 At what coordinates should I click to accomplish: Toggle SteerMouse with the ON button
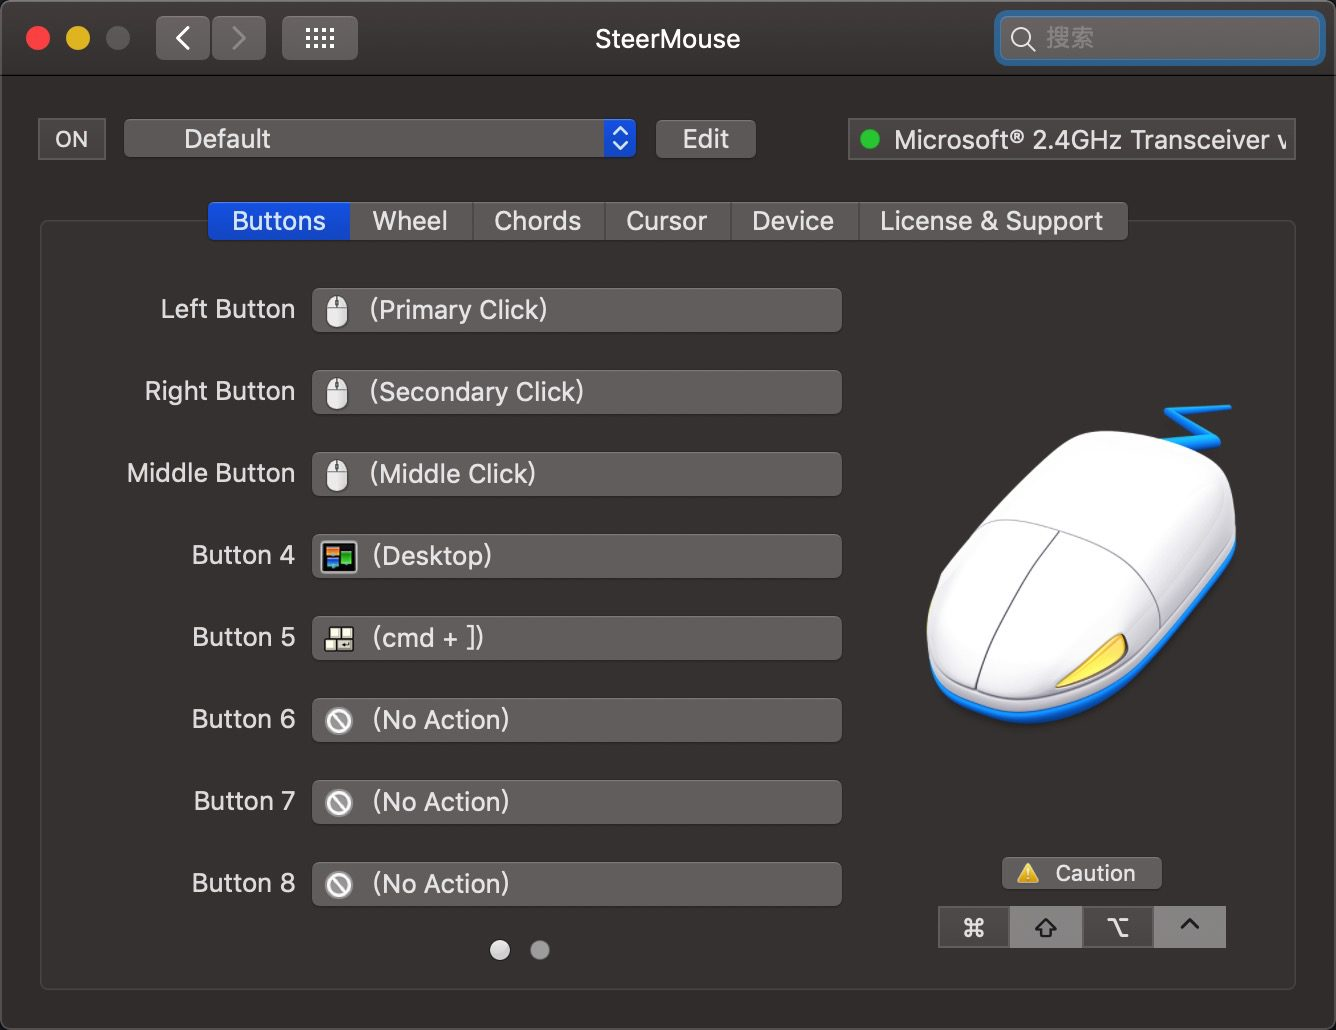coord(72,139)
